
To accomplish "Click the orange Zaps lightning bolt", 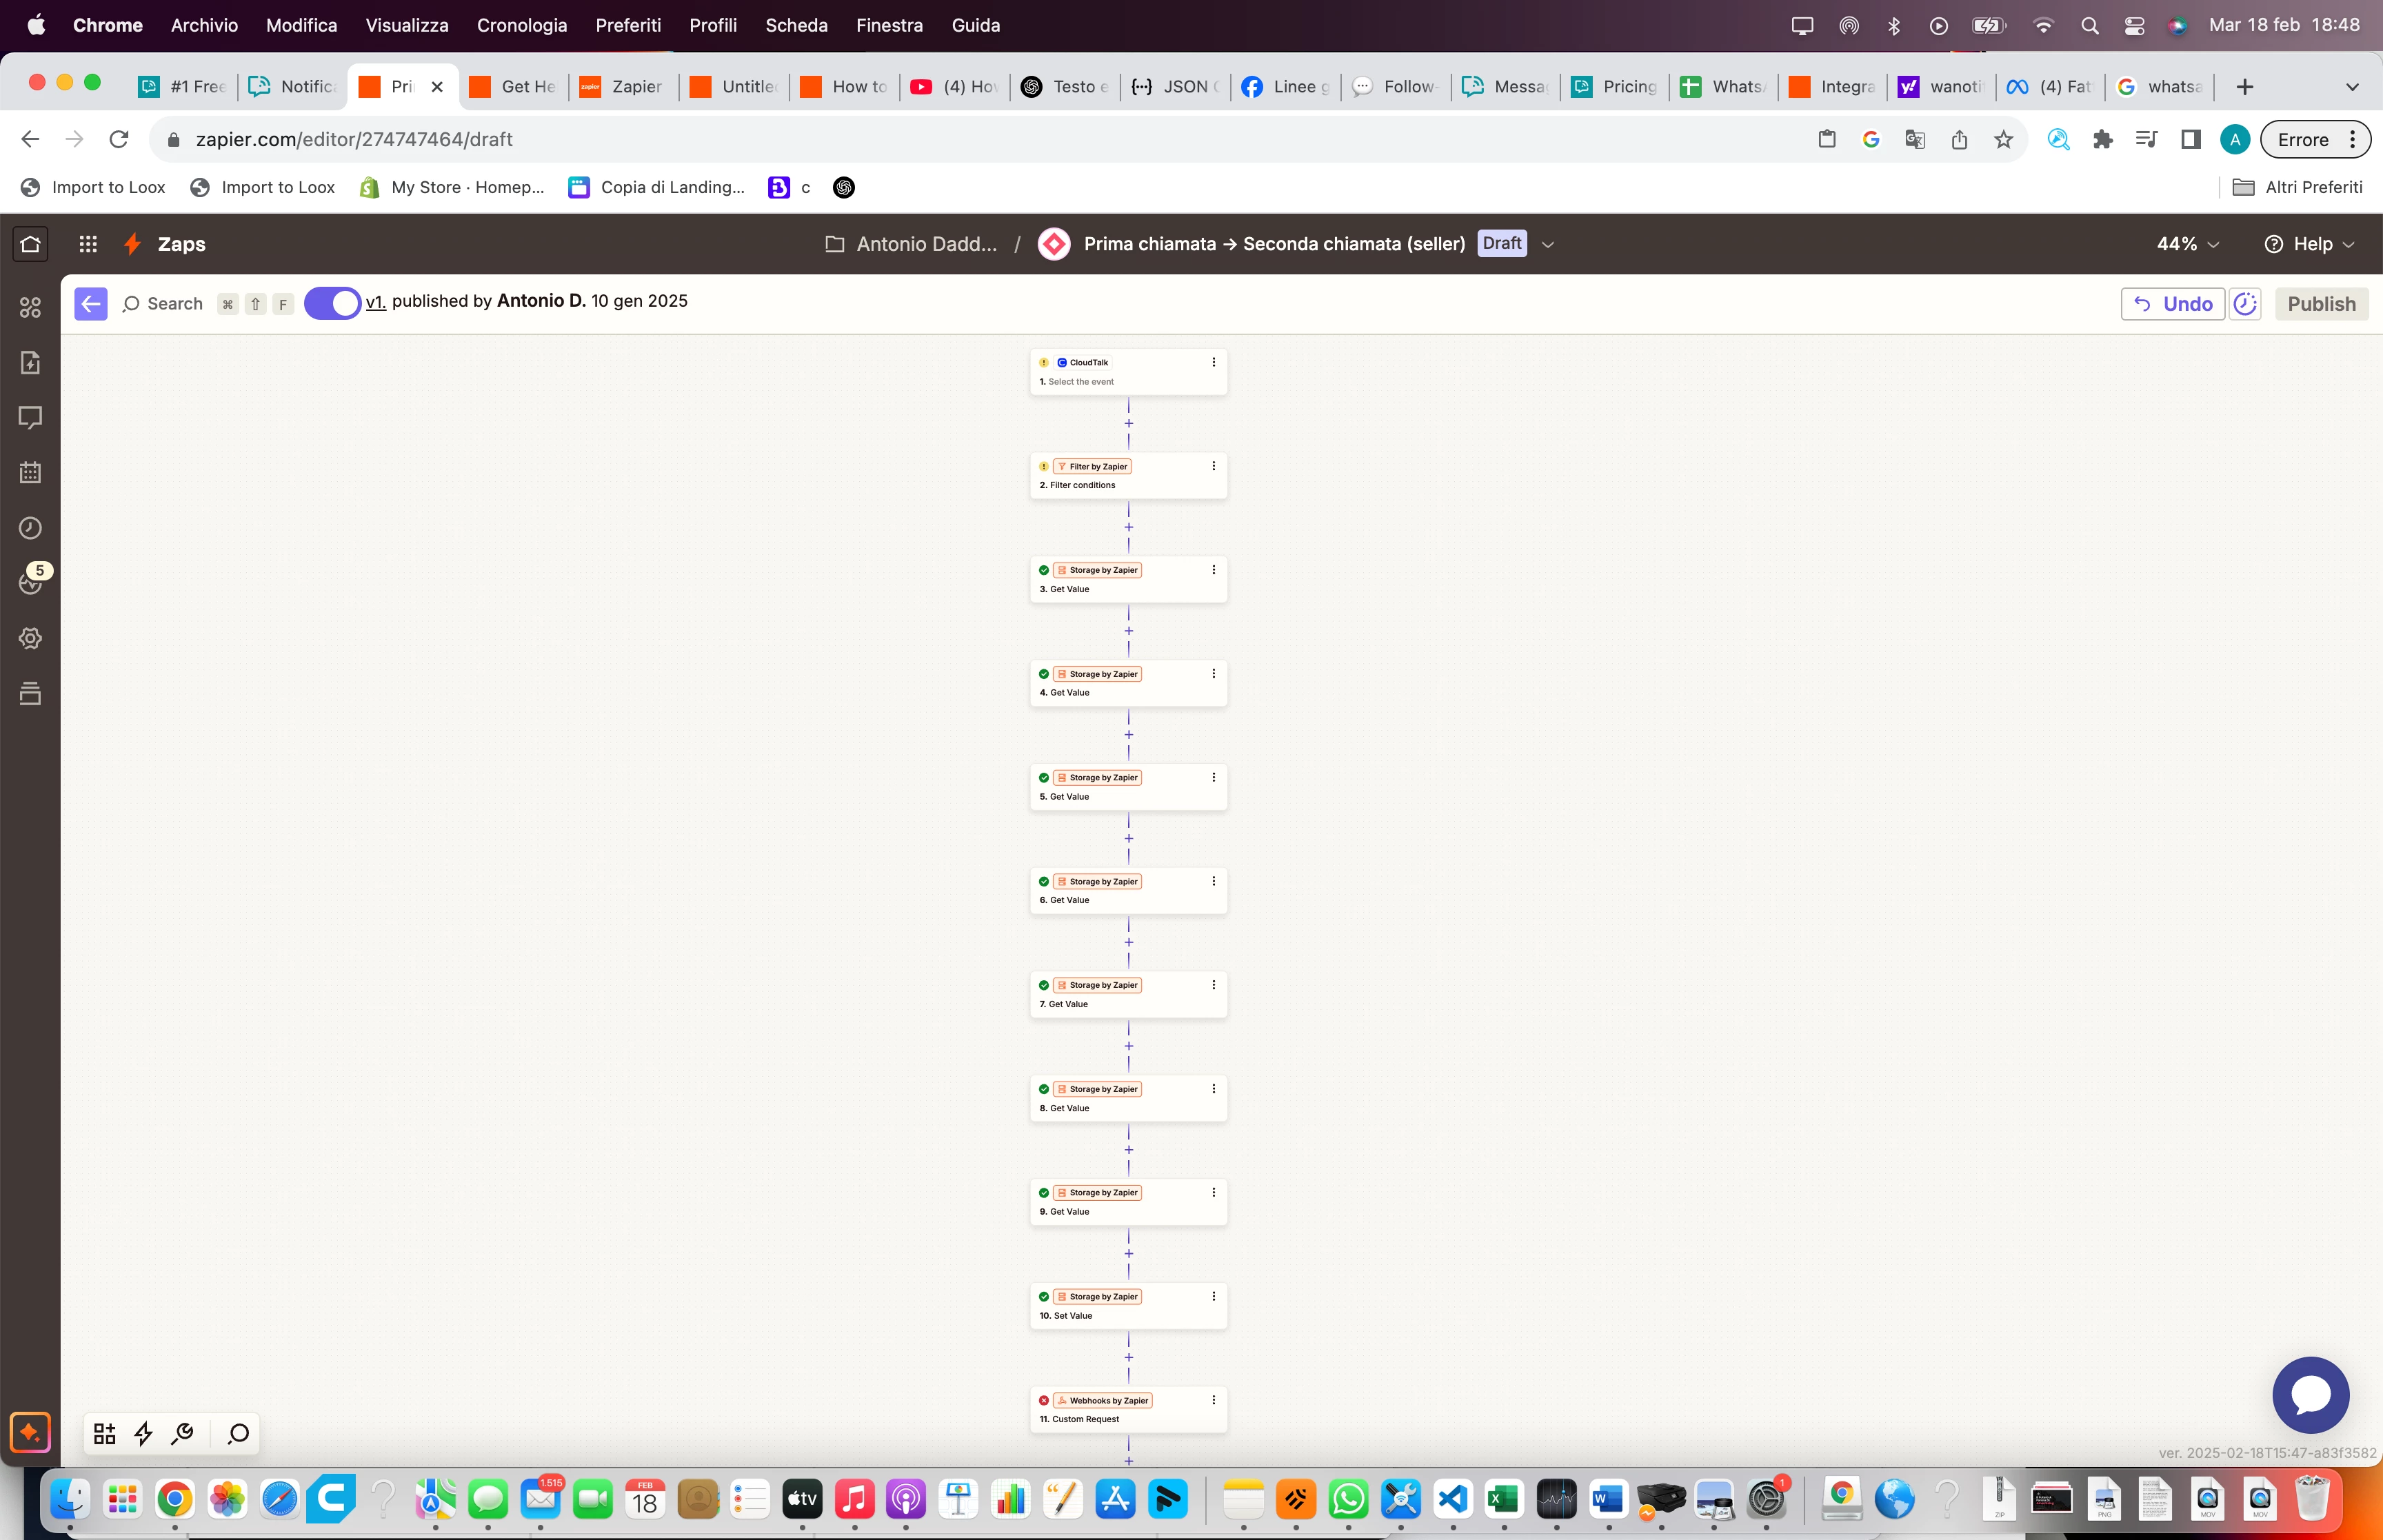I will click(132, 244).
